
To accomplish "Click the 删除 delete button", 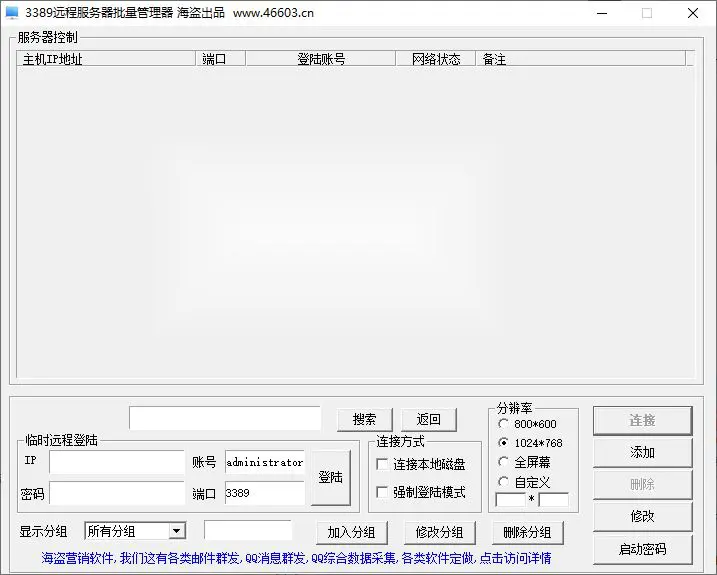I will pyautogui.click(x=642, y=484).
